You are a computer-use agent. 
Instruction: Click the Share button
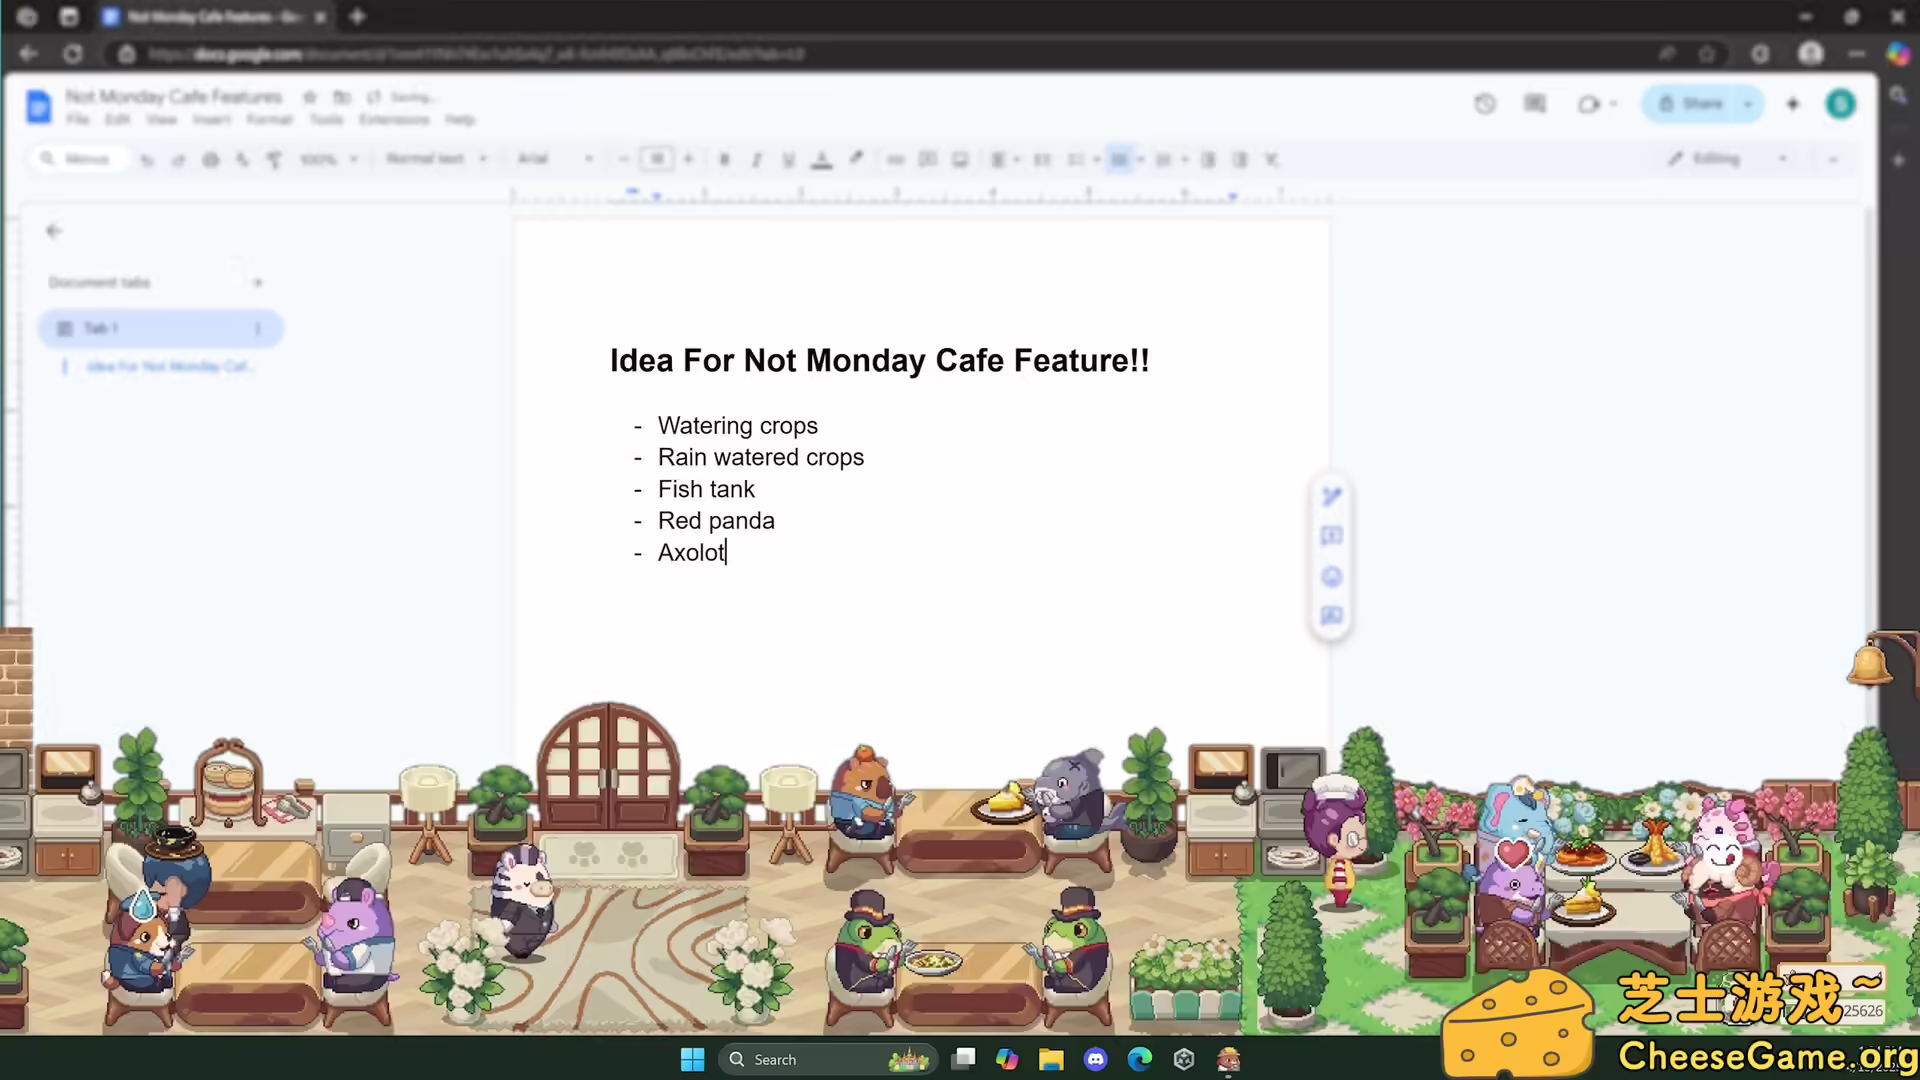tap(1698, 103)
